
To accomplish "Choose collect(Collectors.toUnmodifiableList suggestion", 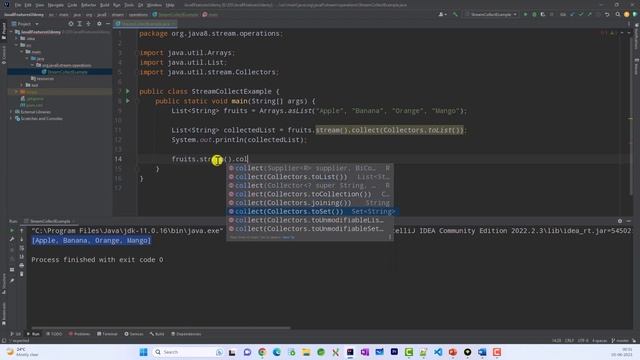I will coord(310,220).
